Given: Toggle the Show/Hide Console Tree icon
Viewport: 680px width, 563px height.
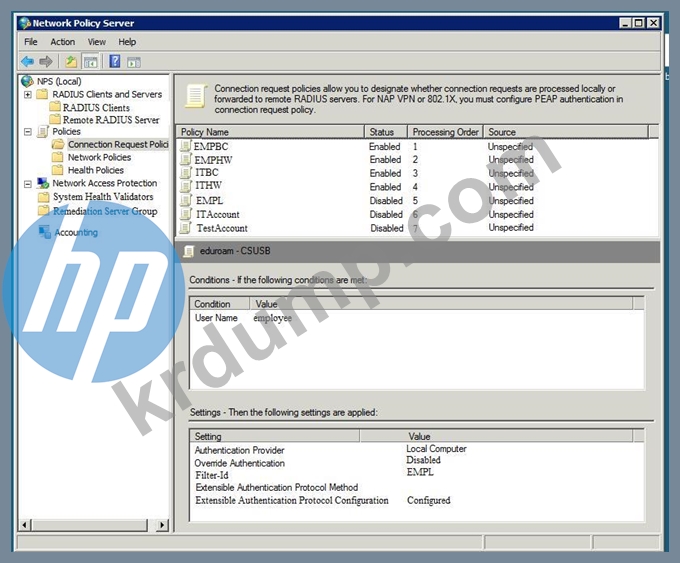Looking at the screenshot, I should (x=91, y=62).
